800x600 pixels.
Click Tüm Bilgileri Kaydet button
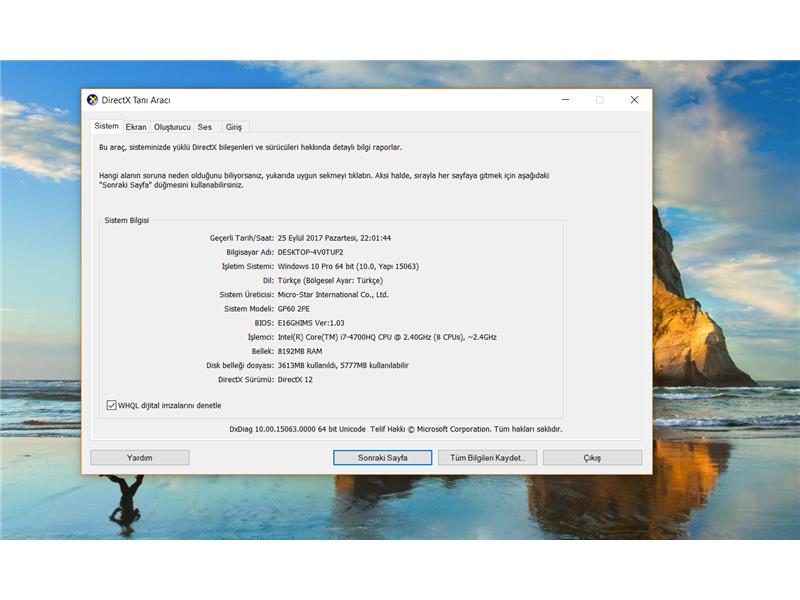[487, 458]
